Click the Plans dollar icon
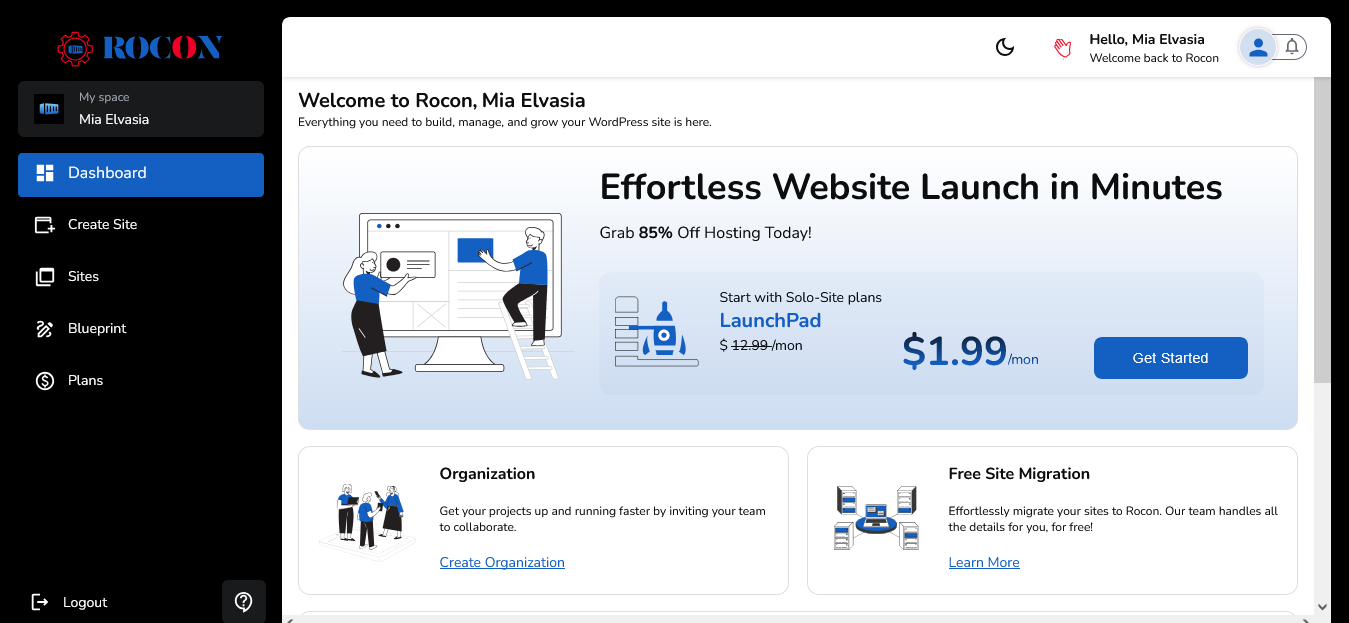The height and width of the screenshot is (623, 1349). [x=45, y=381]
